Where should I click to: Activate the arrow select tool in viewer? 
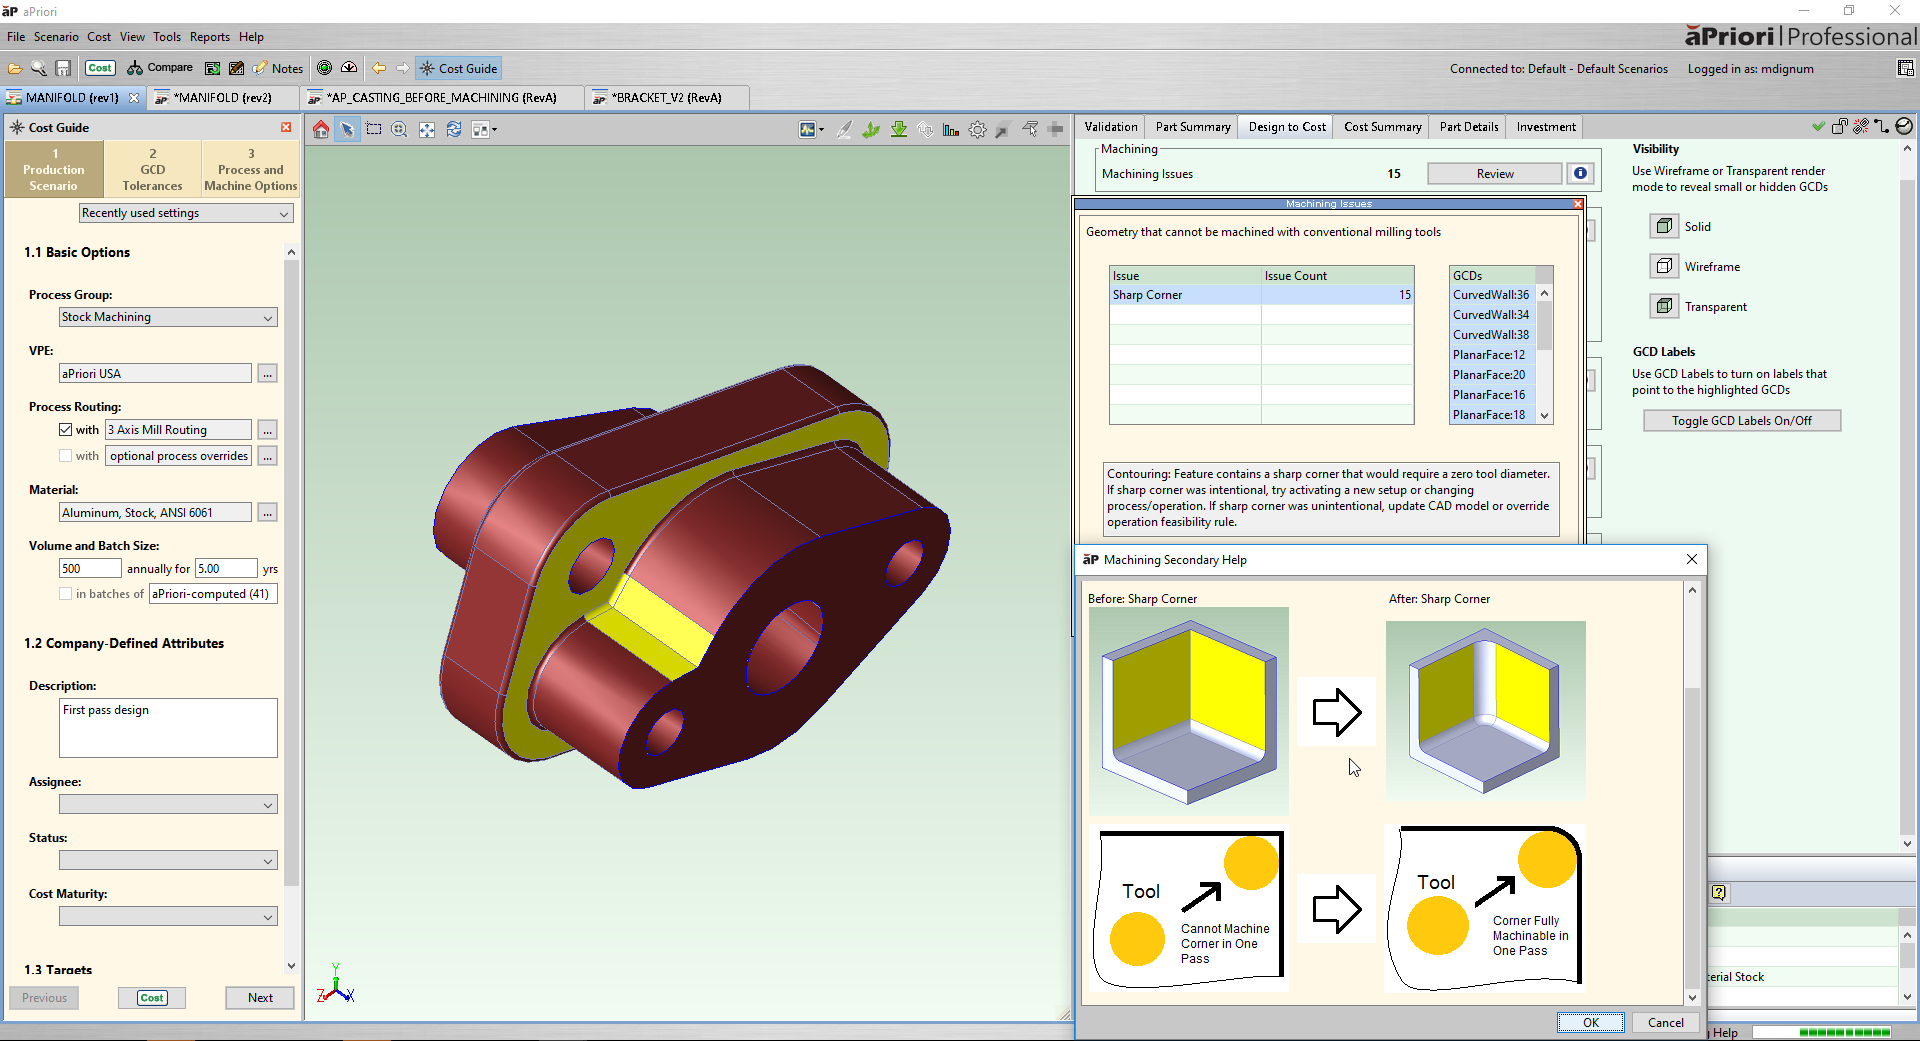347,129
